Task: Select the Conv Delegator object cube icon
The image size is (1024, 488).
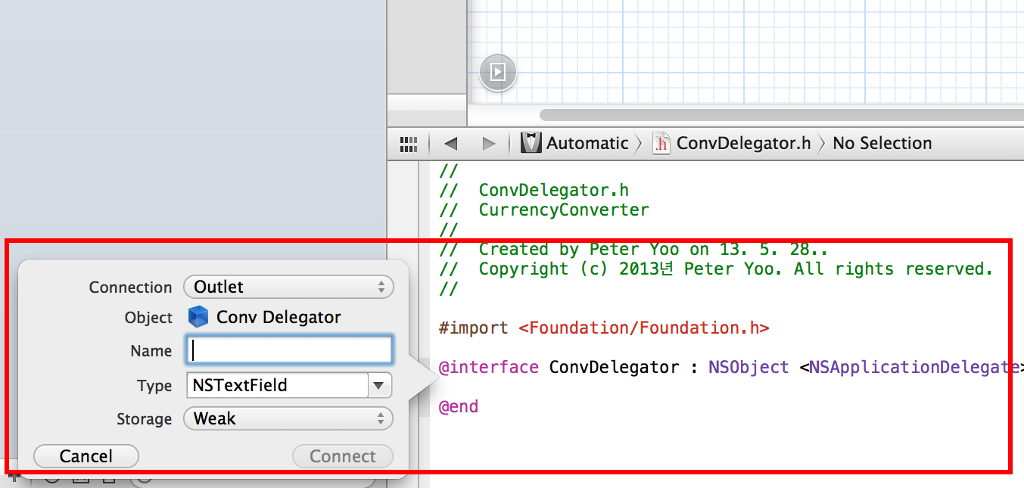Action: click(x=197, y=317)
